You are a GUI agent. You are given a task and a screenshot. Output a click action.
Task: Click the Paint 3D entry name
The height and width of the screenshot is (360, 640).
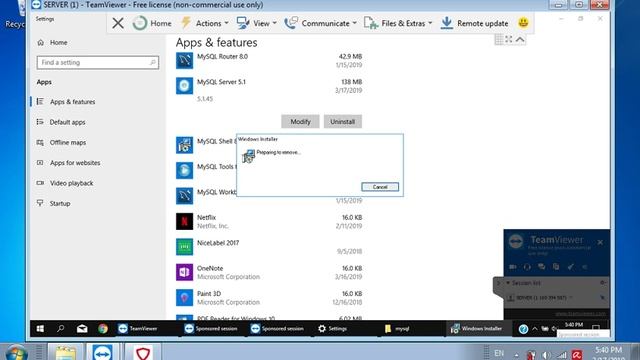point(209,293)
